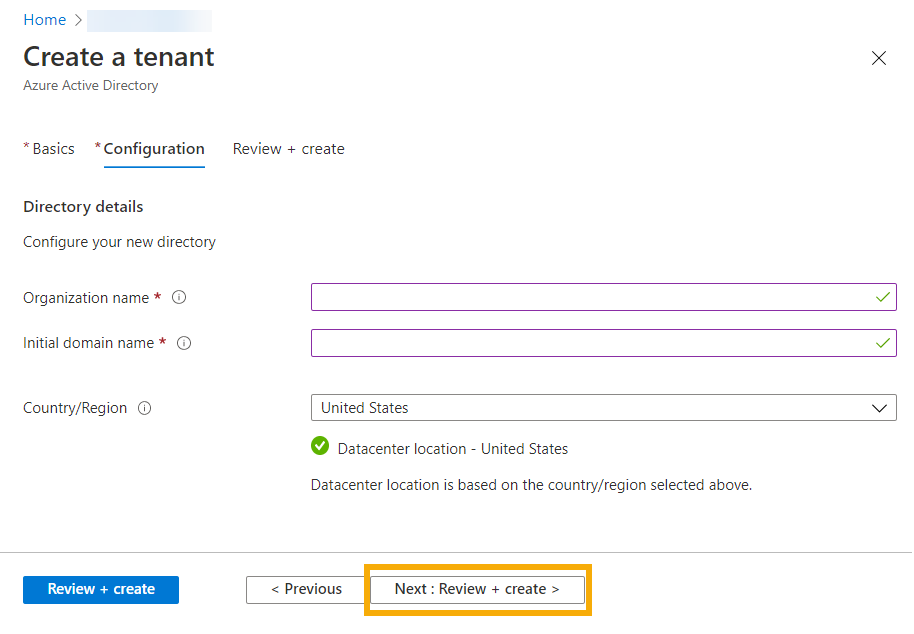This screenshot has width=914, height=634.
Task: Open the Configuration tab
Action: pos(153,148)
